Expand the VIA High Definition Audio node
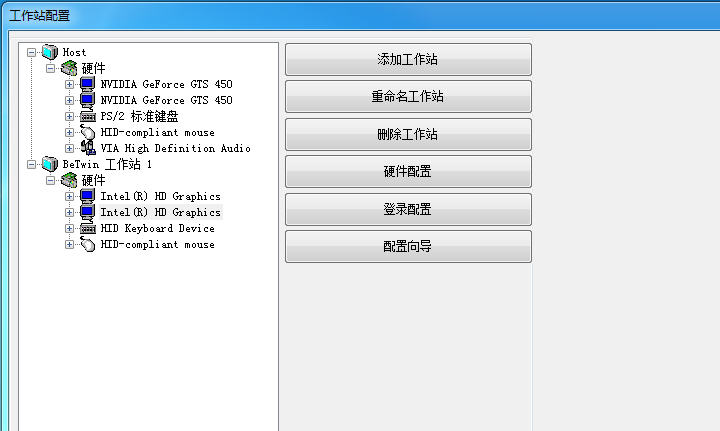Screen dimensions: 720x431 [69, 148]
